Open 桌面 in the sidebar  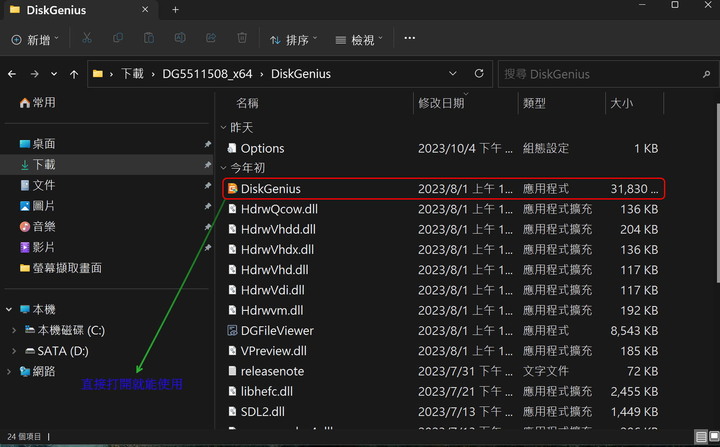click(x=37, y=144)
